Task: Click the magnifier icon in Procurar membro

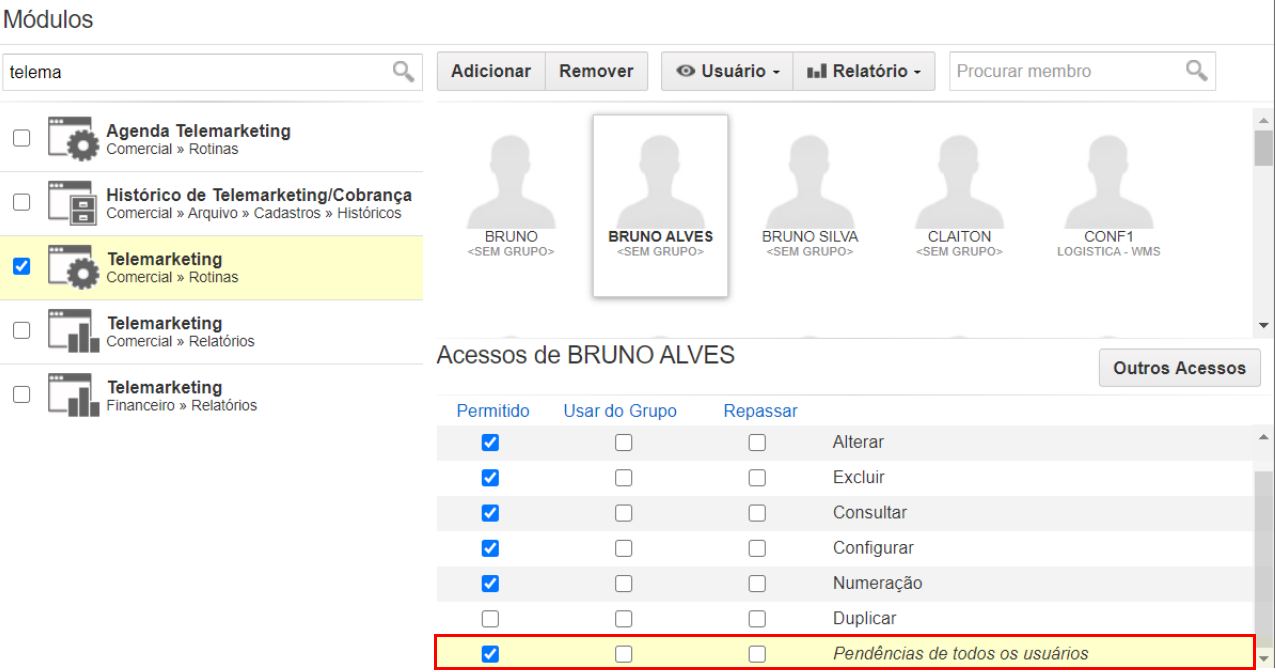Action: coord(1196,70)
